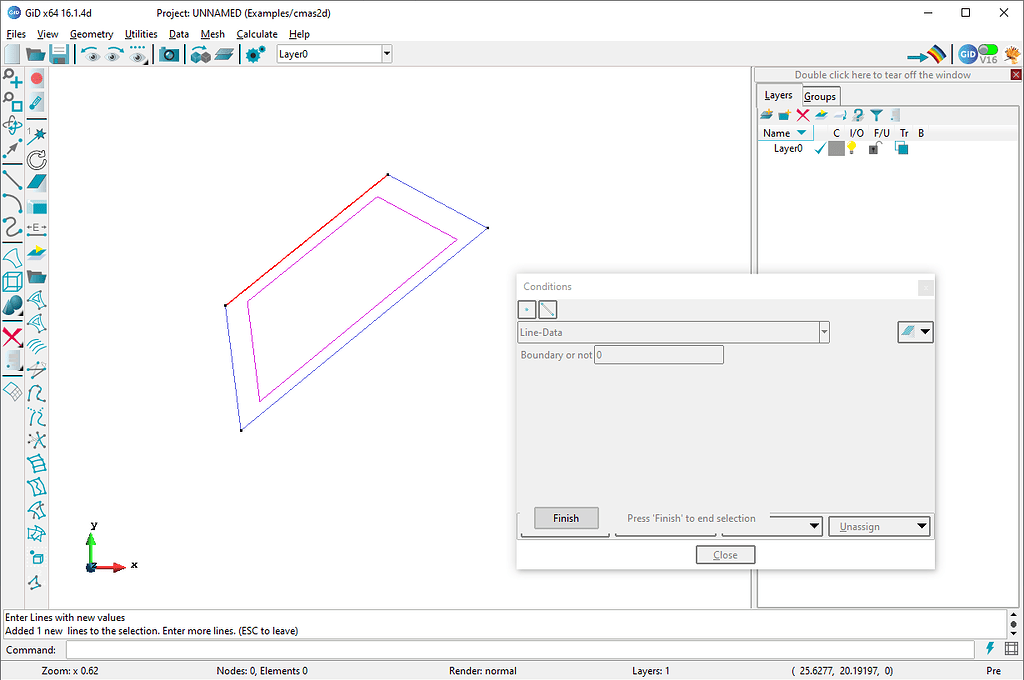Delete layer with red X in Layers panel

pos(803,115)
